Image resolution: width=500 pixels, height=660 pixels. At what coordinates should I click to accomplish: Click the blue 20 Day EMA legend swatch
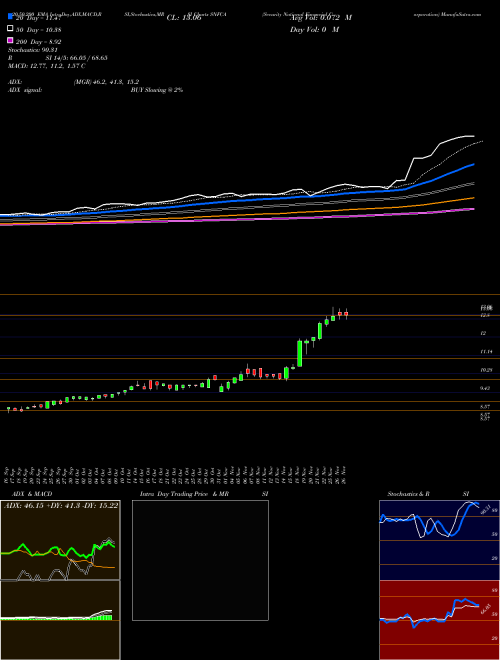pyautogui.click(x=10, y=16)
